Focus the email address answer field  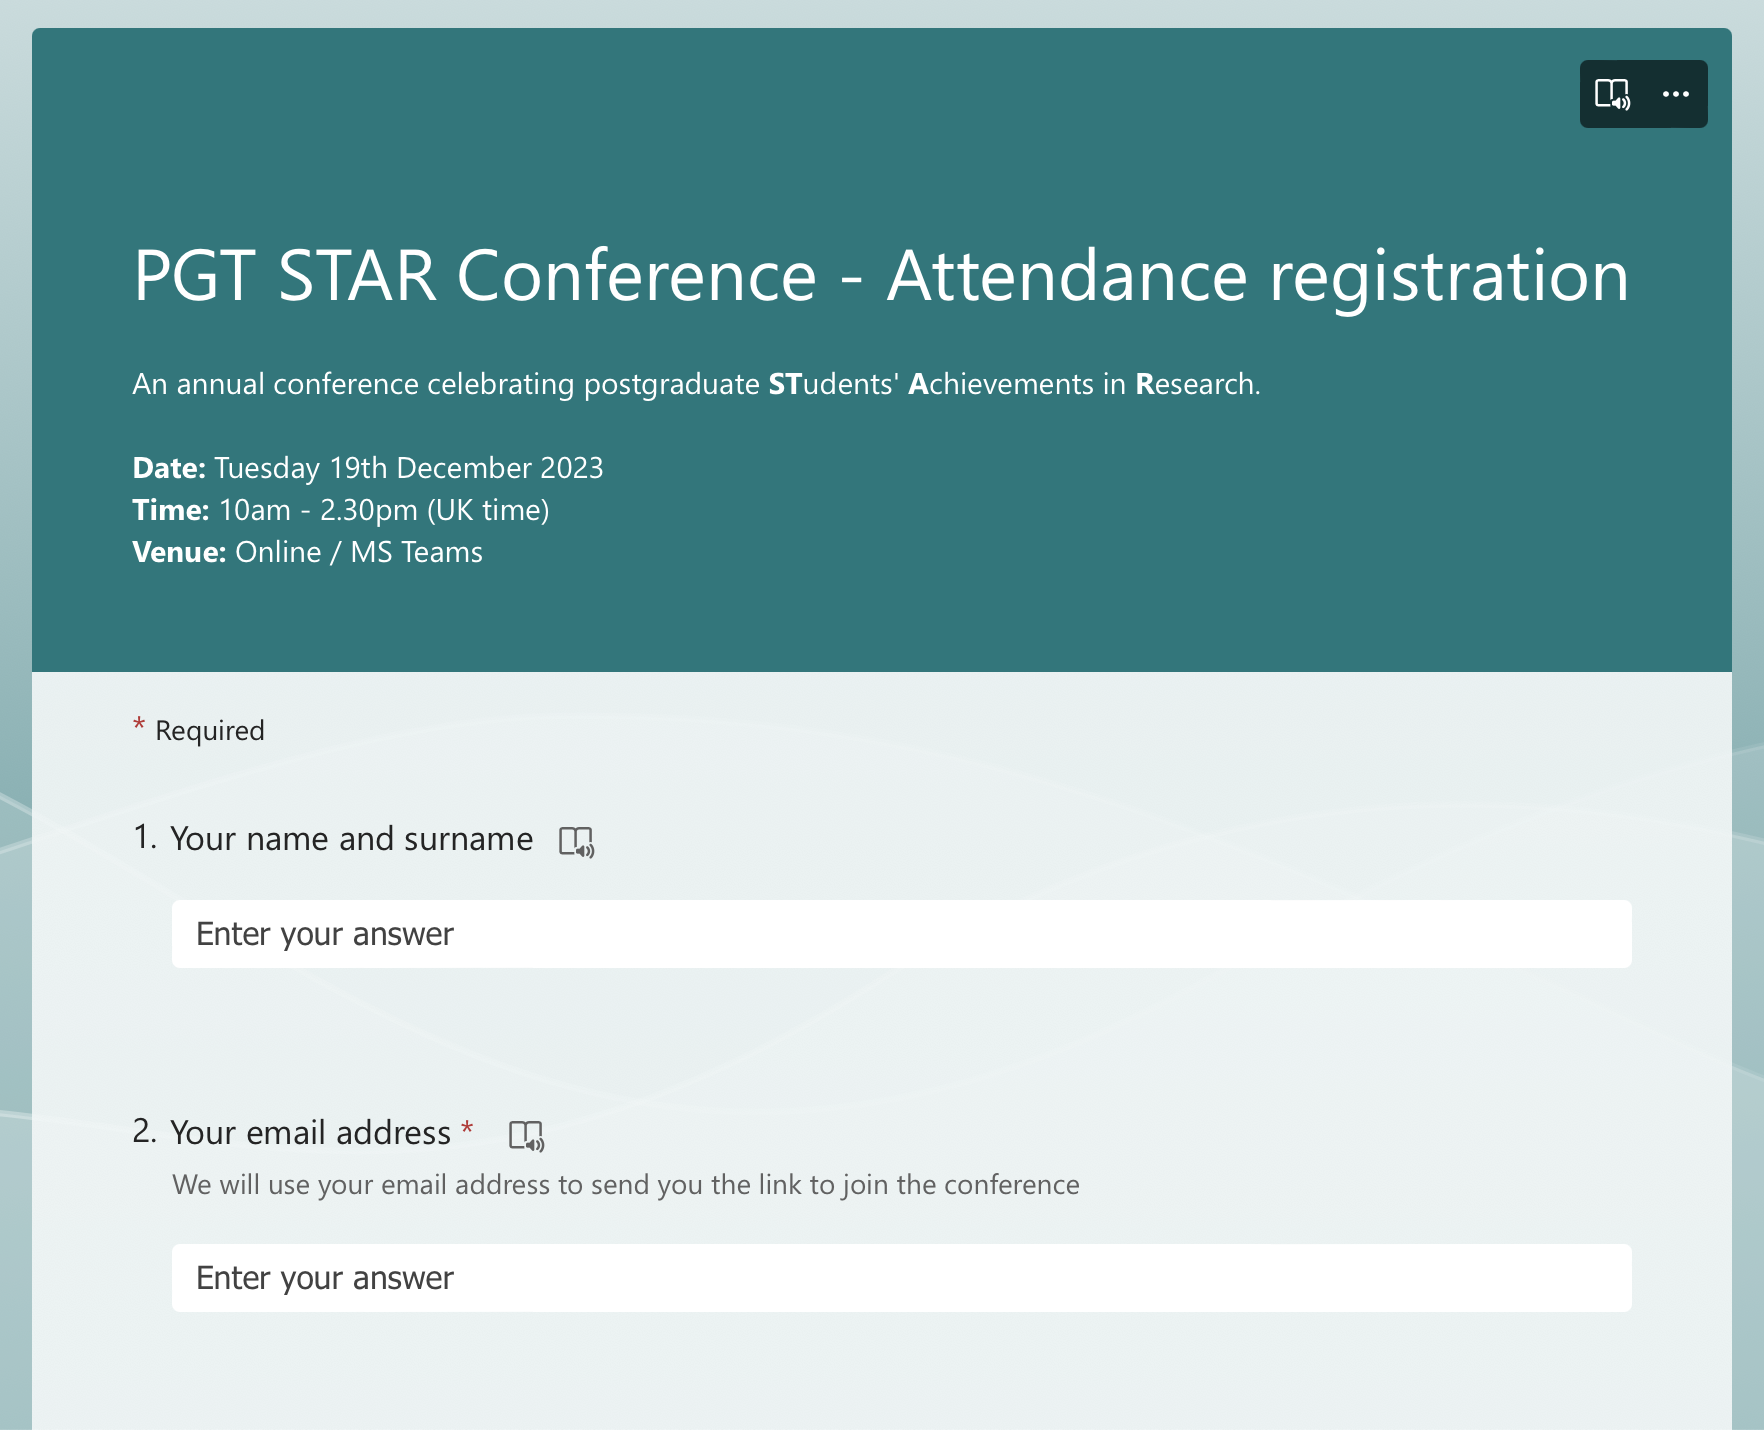click(900, 1278)
